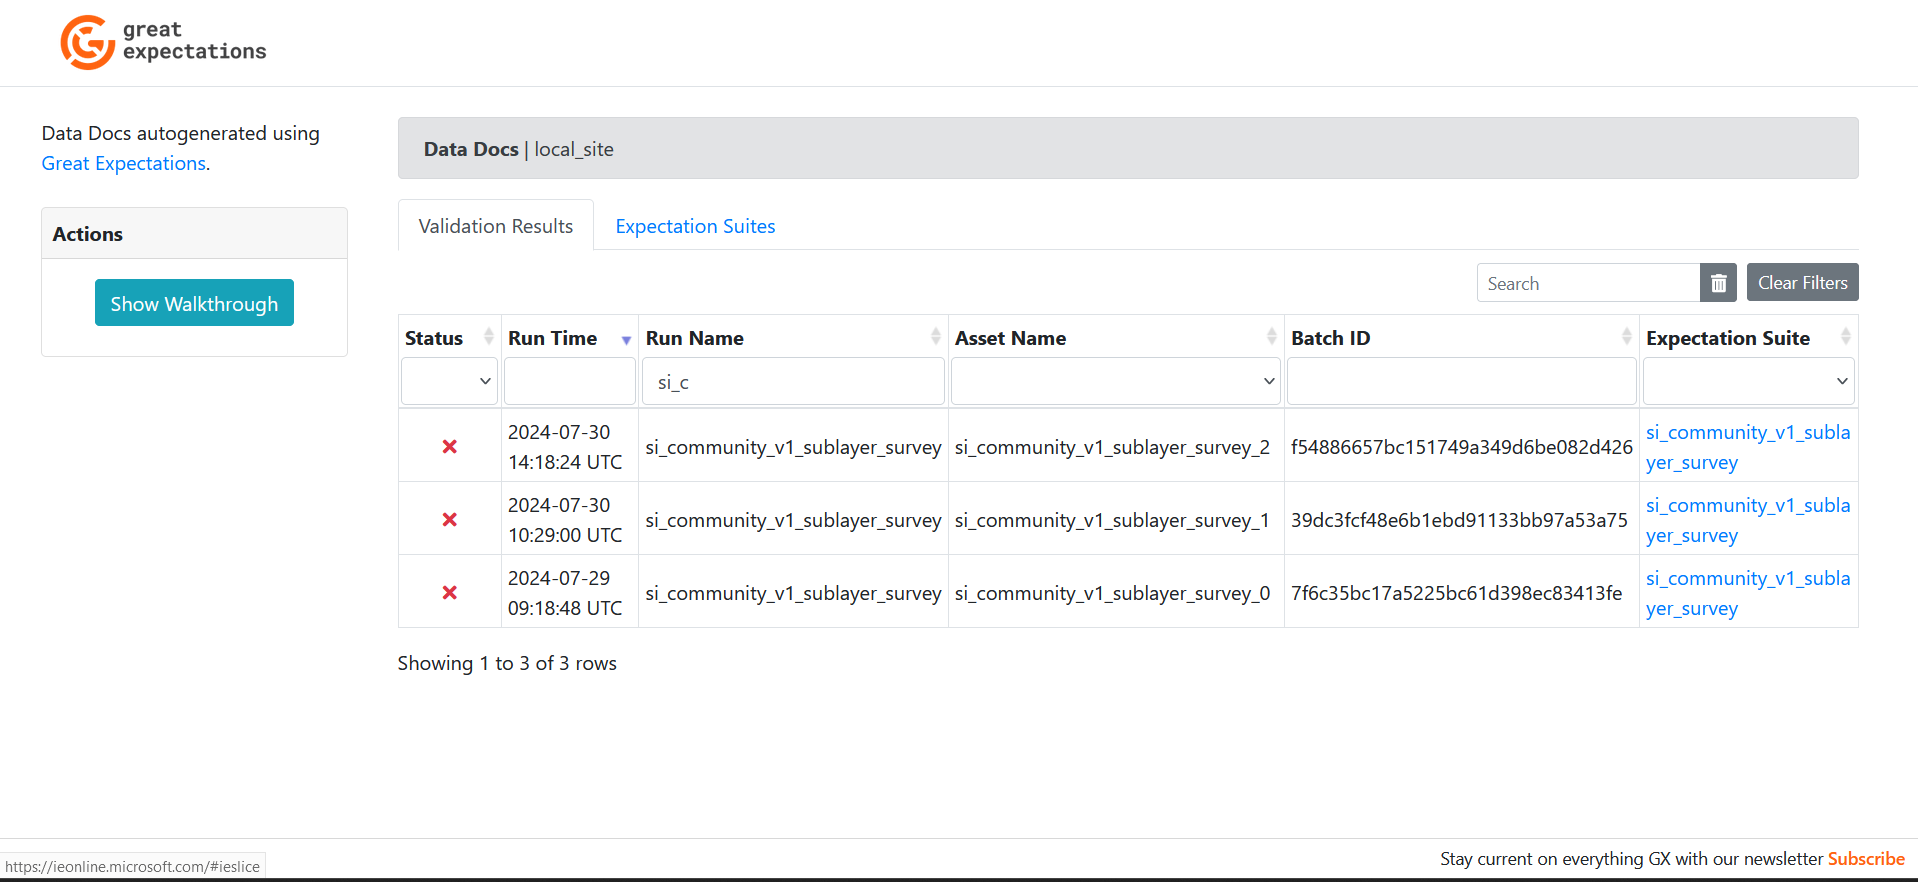Sort by Expectation Suite column arrows
Viewport: 1918px width, 882px height.
coord(1845,337)
